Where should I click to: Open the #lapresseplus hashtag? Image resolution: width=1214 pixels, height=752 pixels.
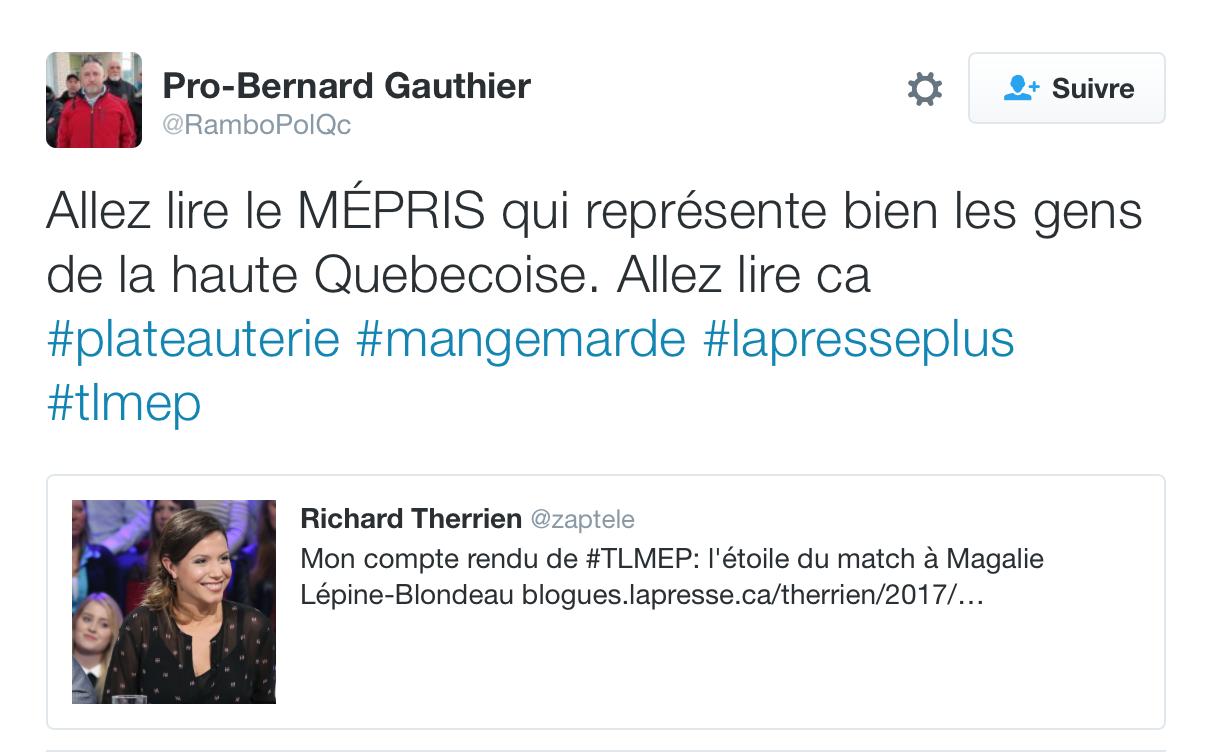click(x=858, y=340)
